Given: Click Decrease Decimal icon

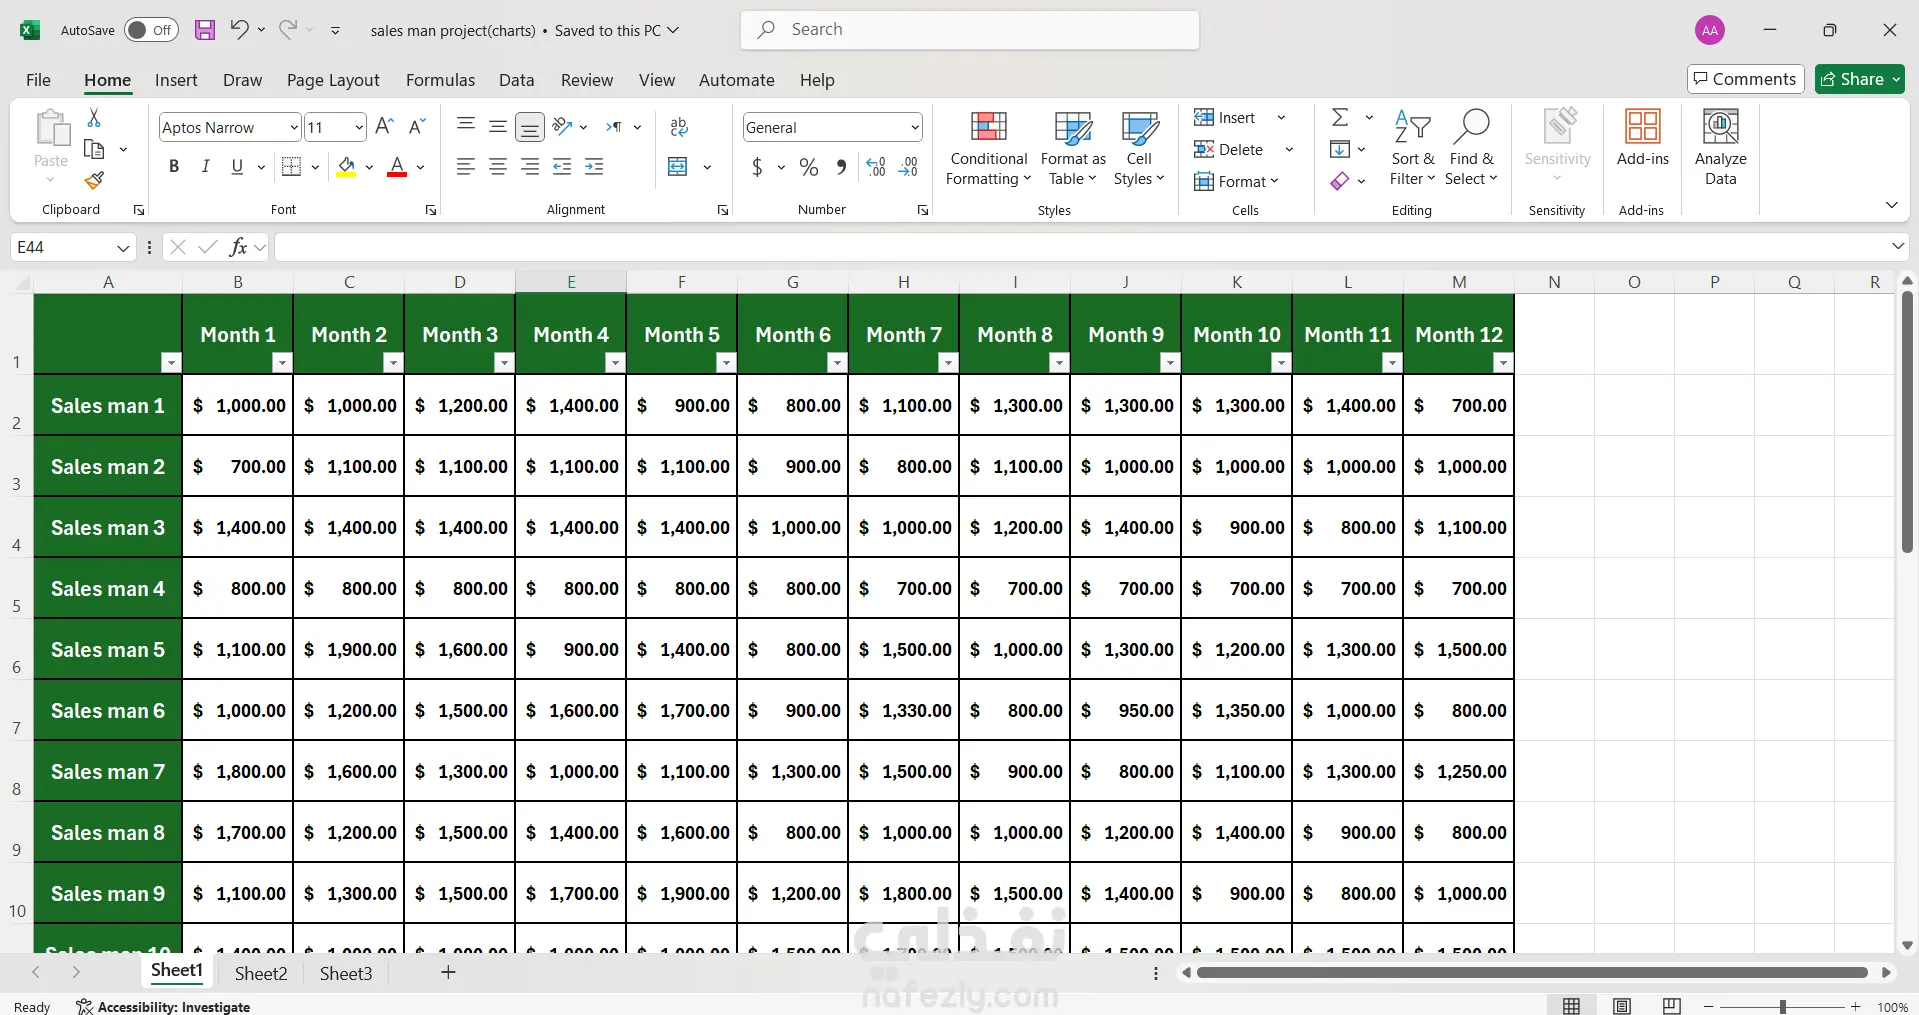Looking at the screenshot, I should pyautogui.click(x=909, y=167).
